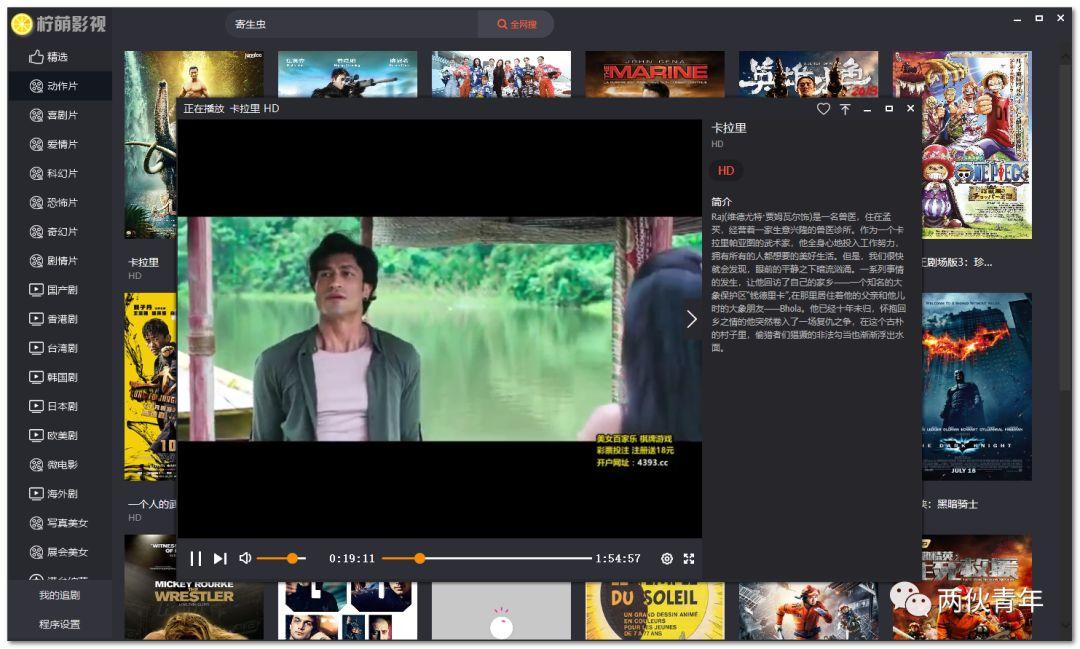1080x649 pixels.
Task: Minimize the main 柠萌影视 window
Action: tap(1017, 19)
